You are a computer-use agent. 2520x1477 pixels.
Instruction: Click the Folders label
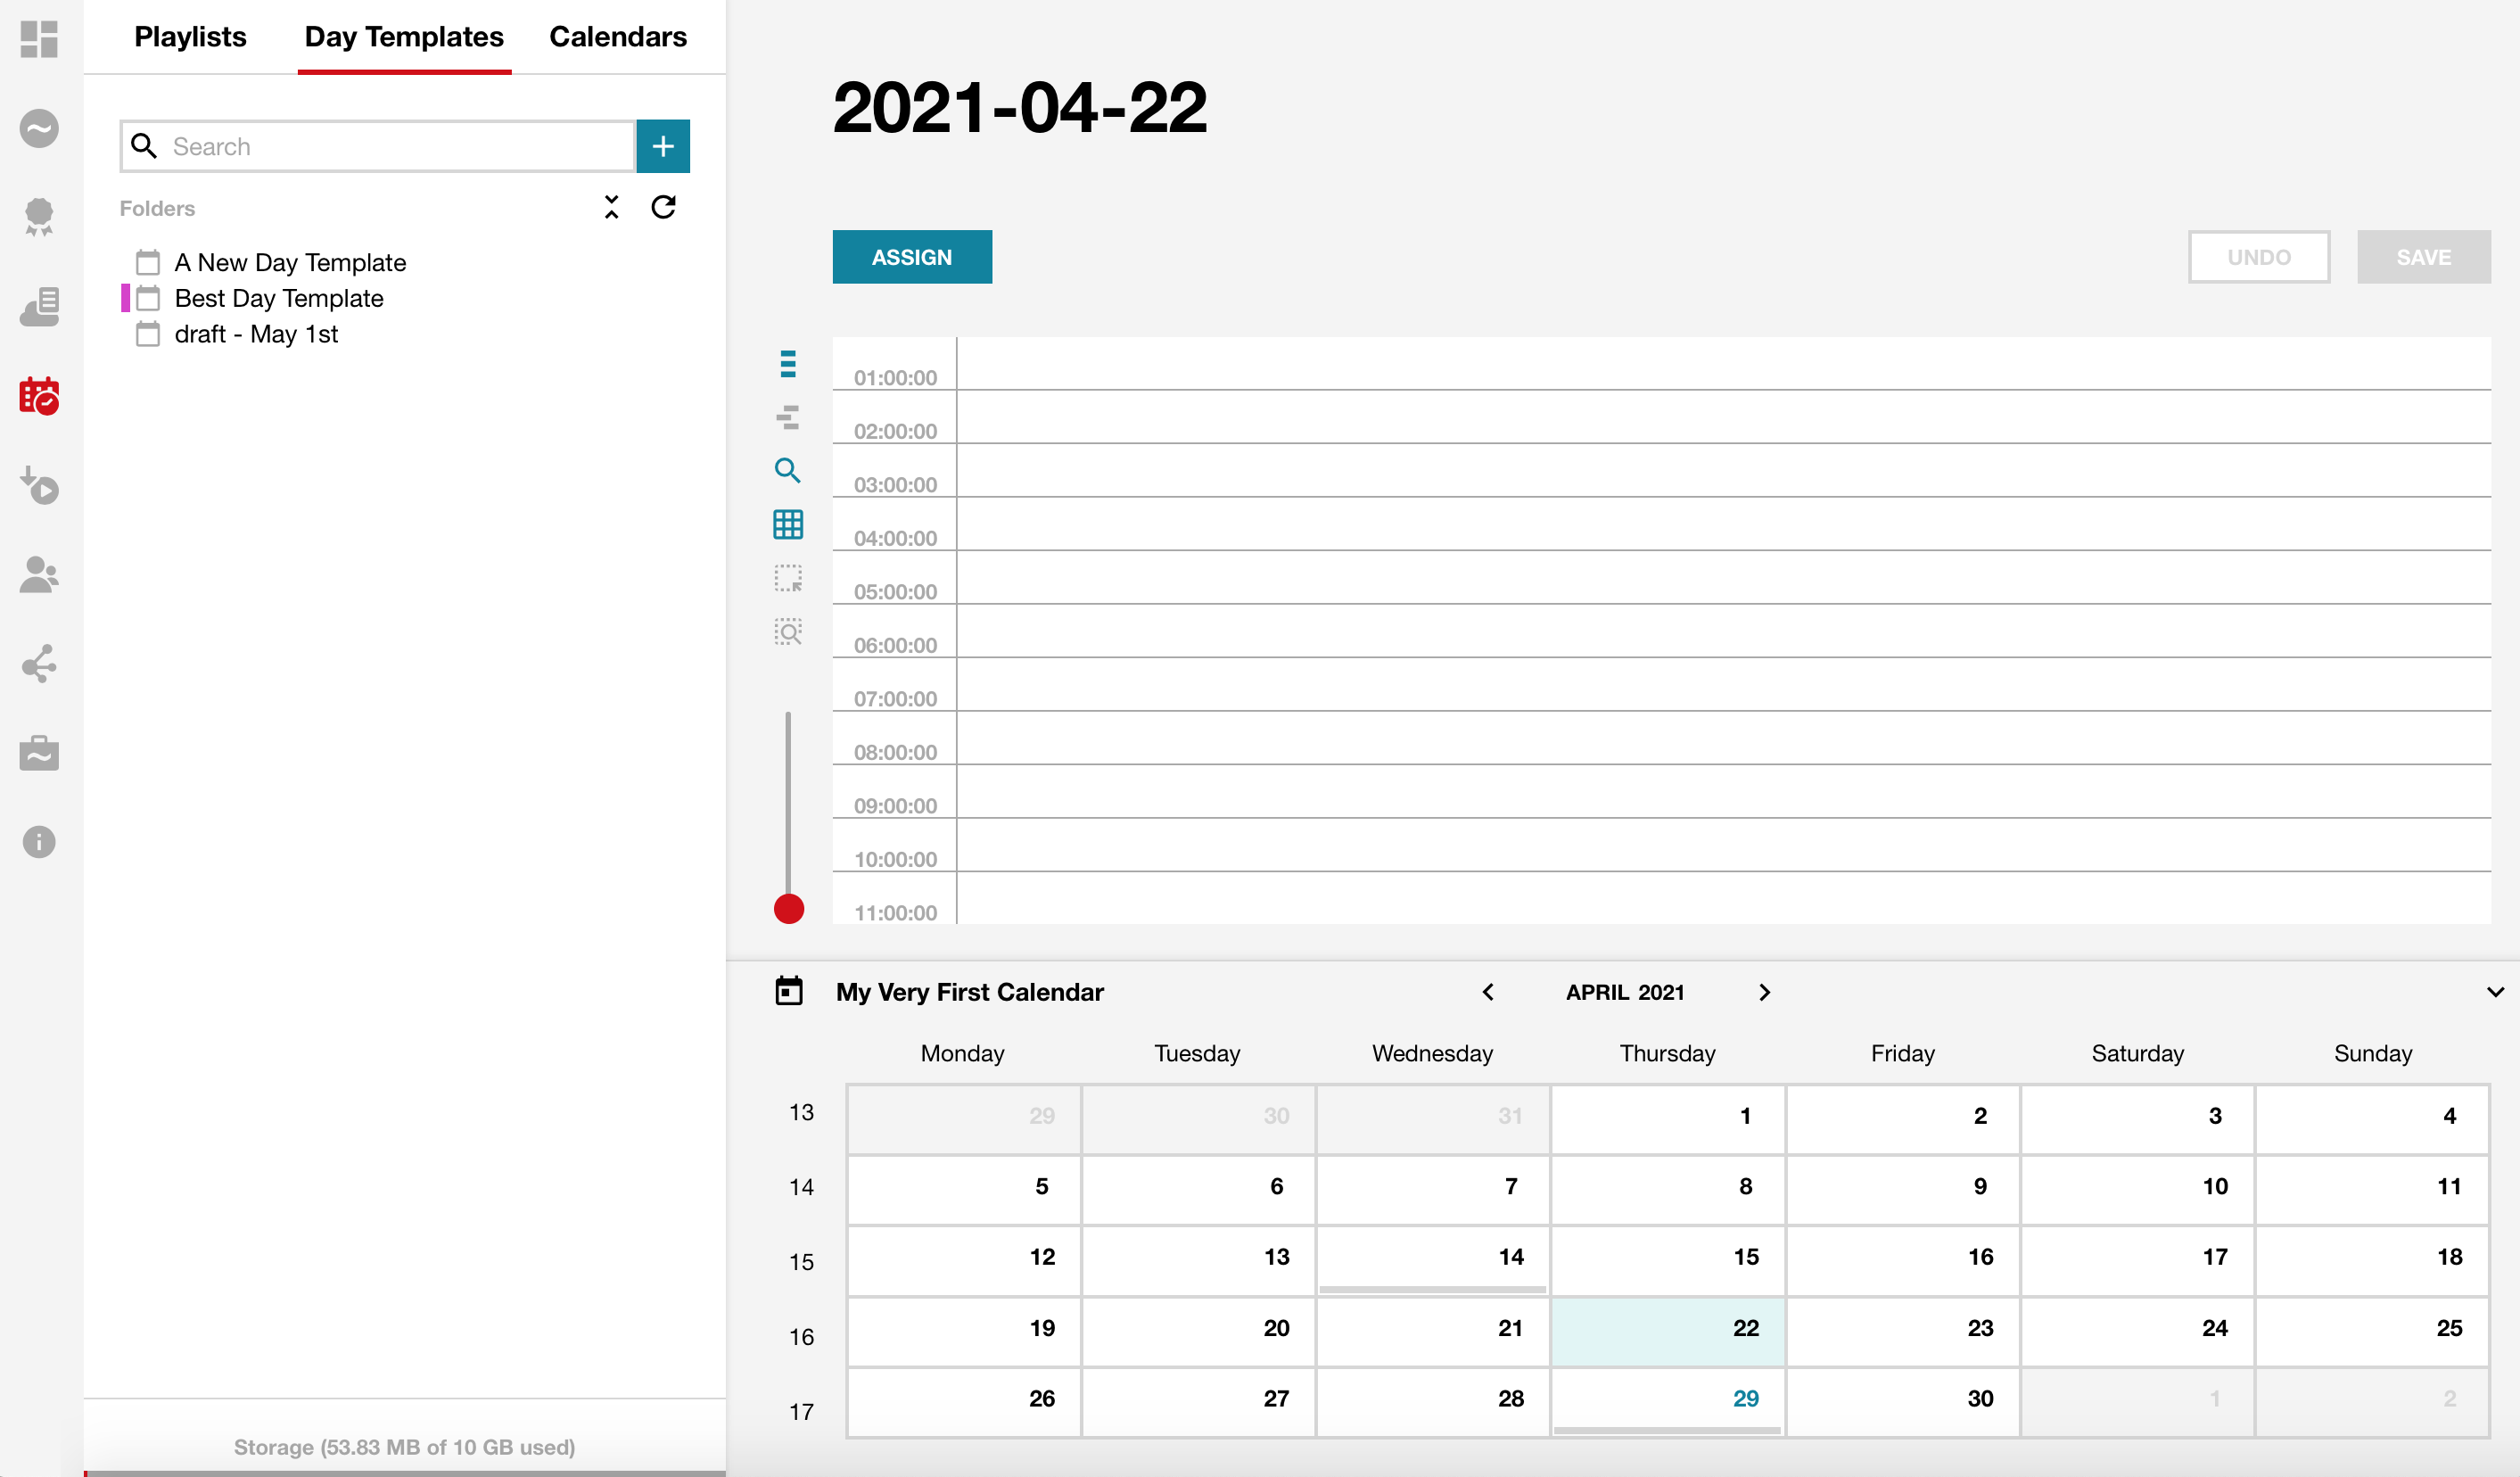(x=157, y=208)
